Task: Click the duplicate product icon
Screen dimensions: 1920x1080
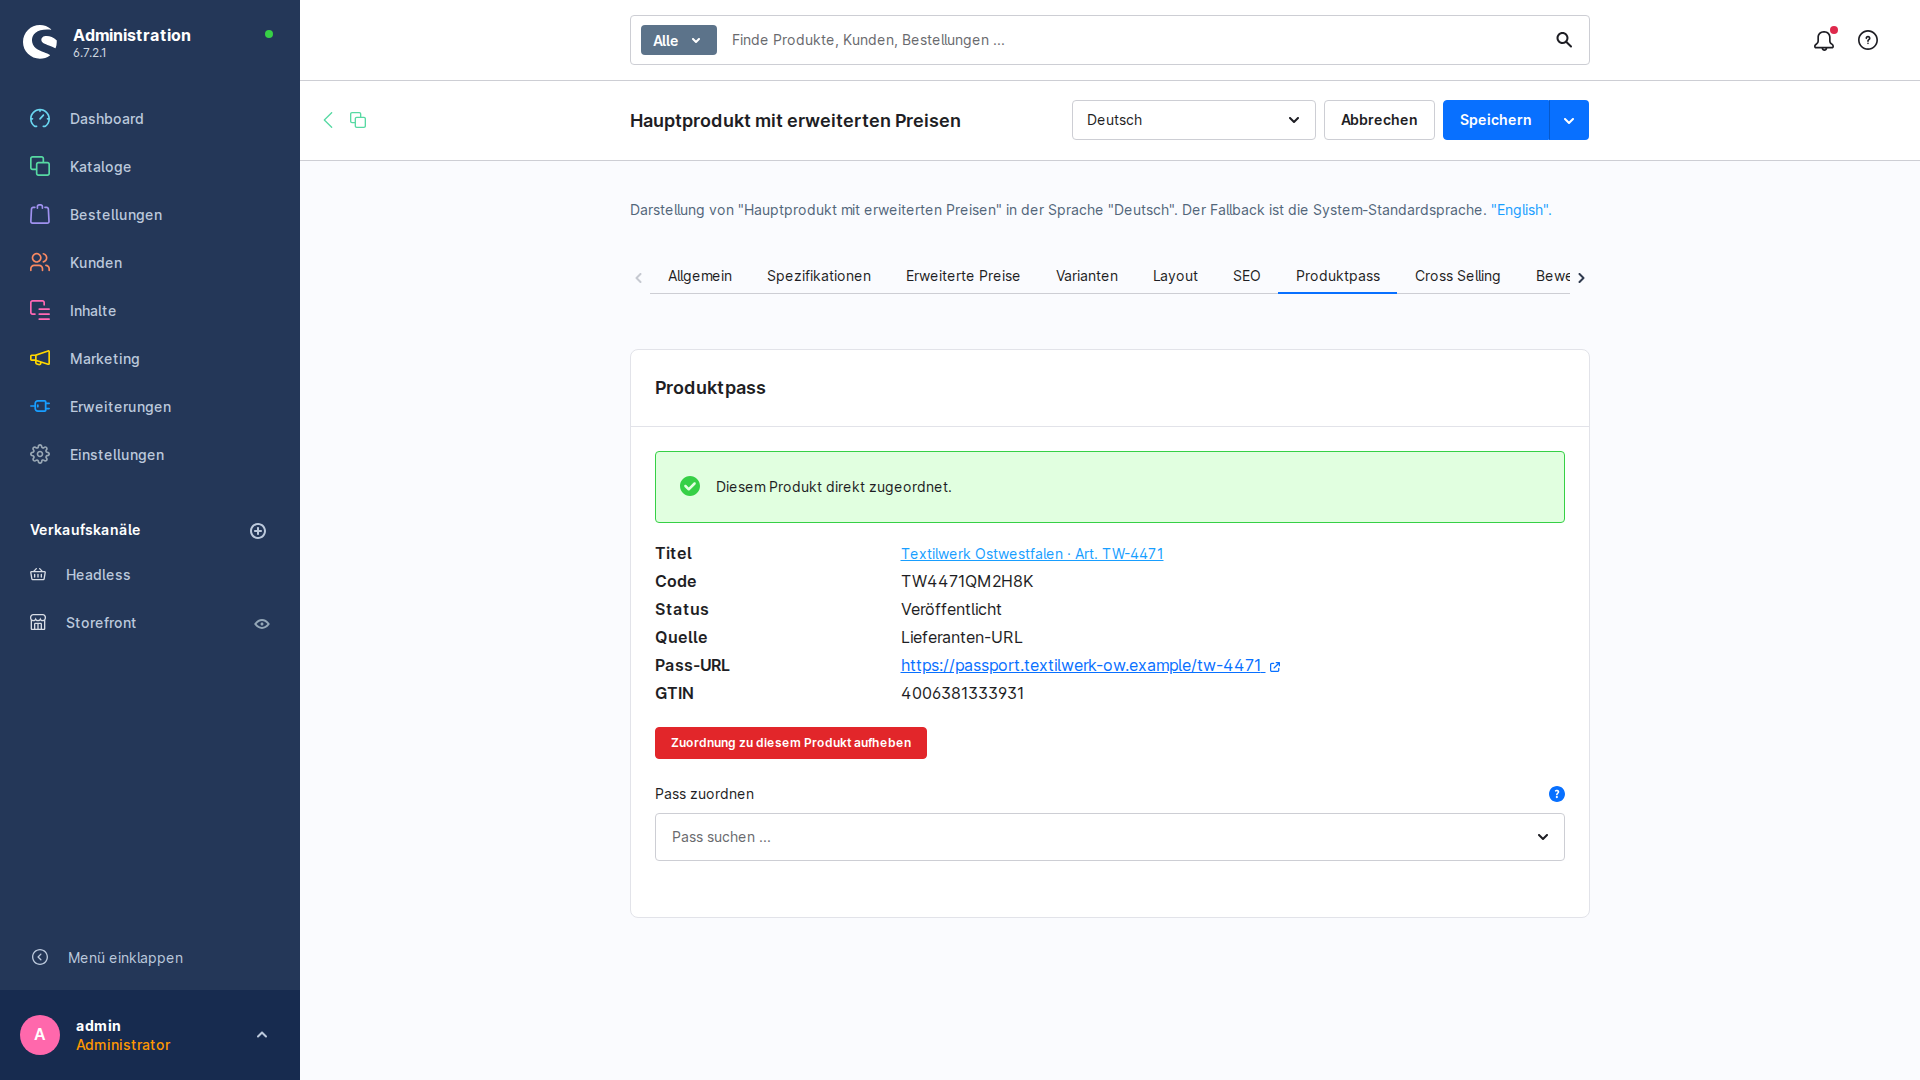Action: tap(358, 120)
